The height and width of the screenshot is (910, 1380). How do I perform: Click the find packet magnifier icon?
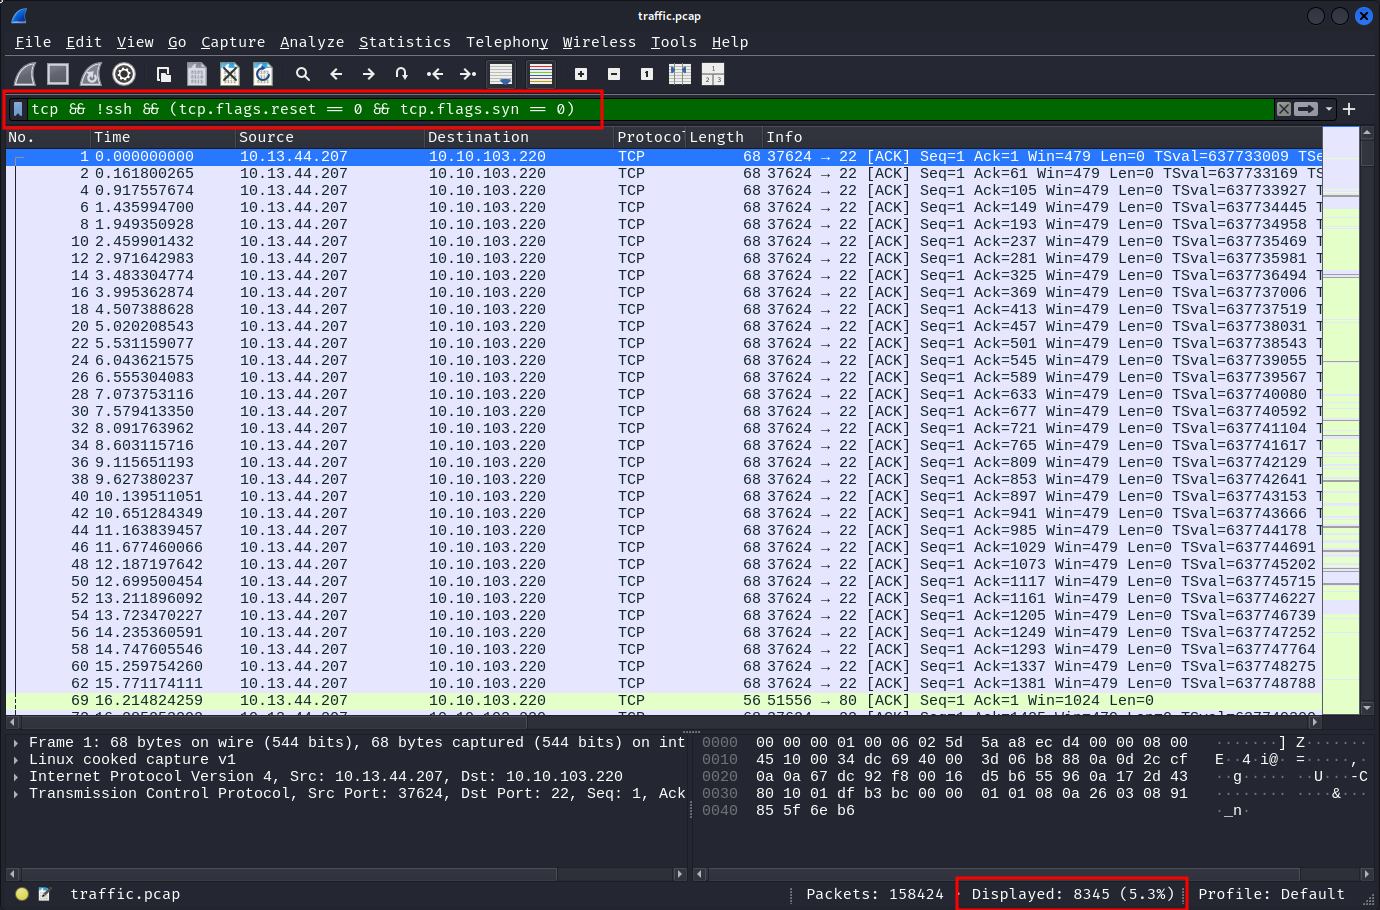click(x=303, y=74)
